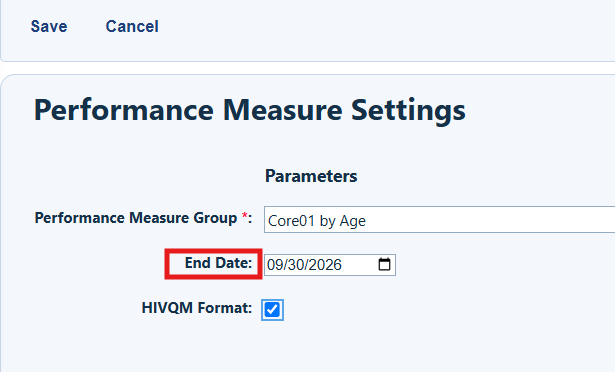Open the Performance Measure Group dropdown
This screenshot has width=615, height=372.
[439, 220]
